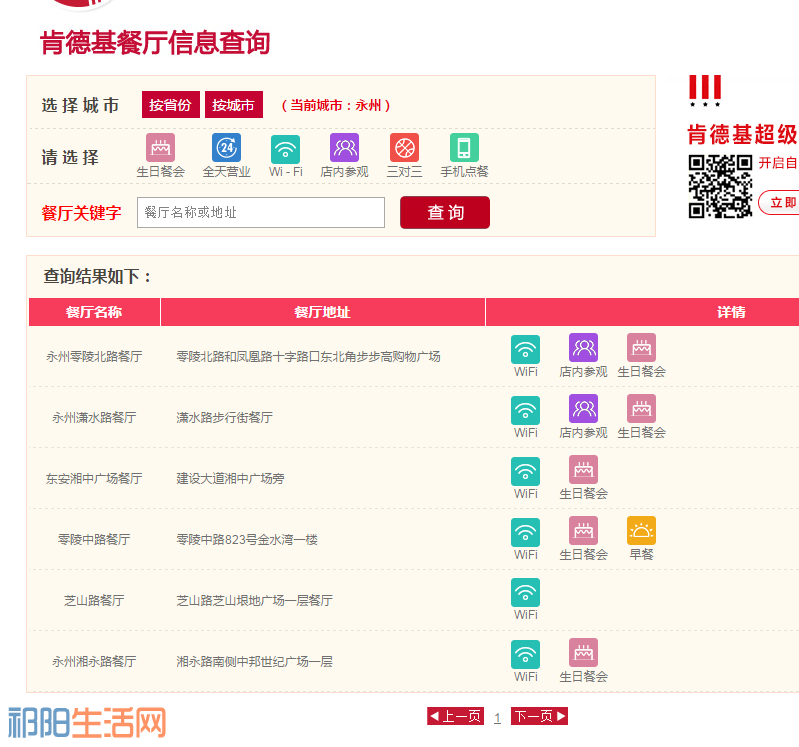Click 生日餐会 icon in 永州零陵北路餐厅 row

tap(642, 348)
